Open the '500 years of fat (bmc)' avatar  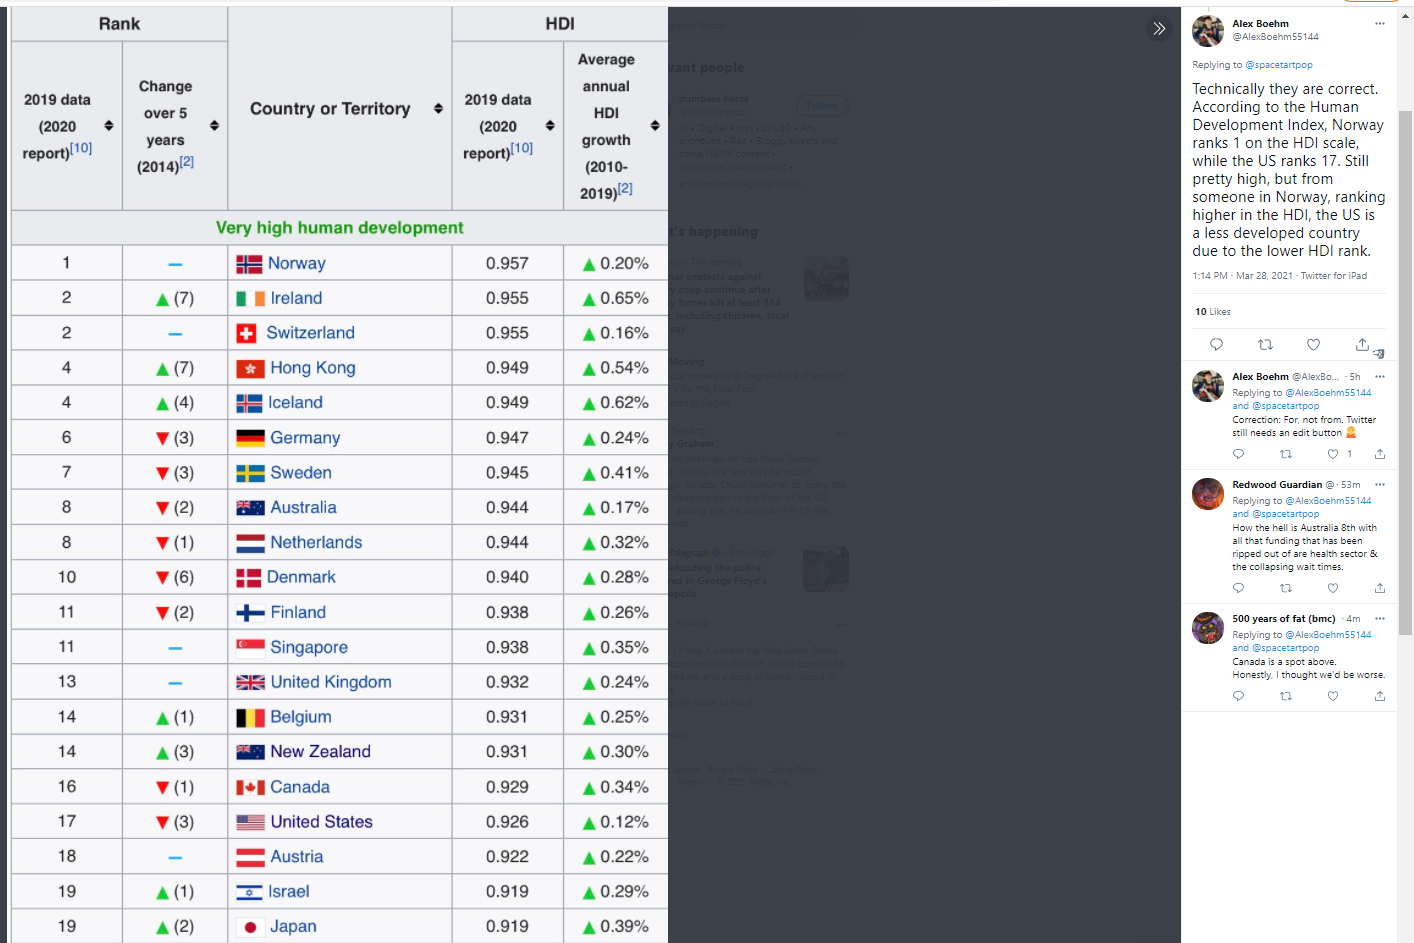tap(1208, 628)
